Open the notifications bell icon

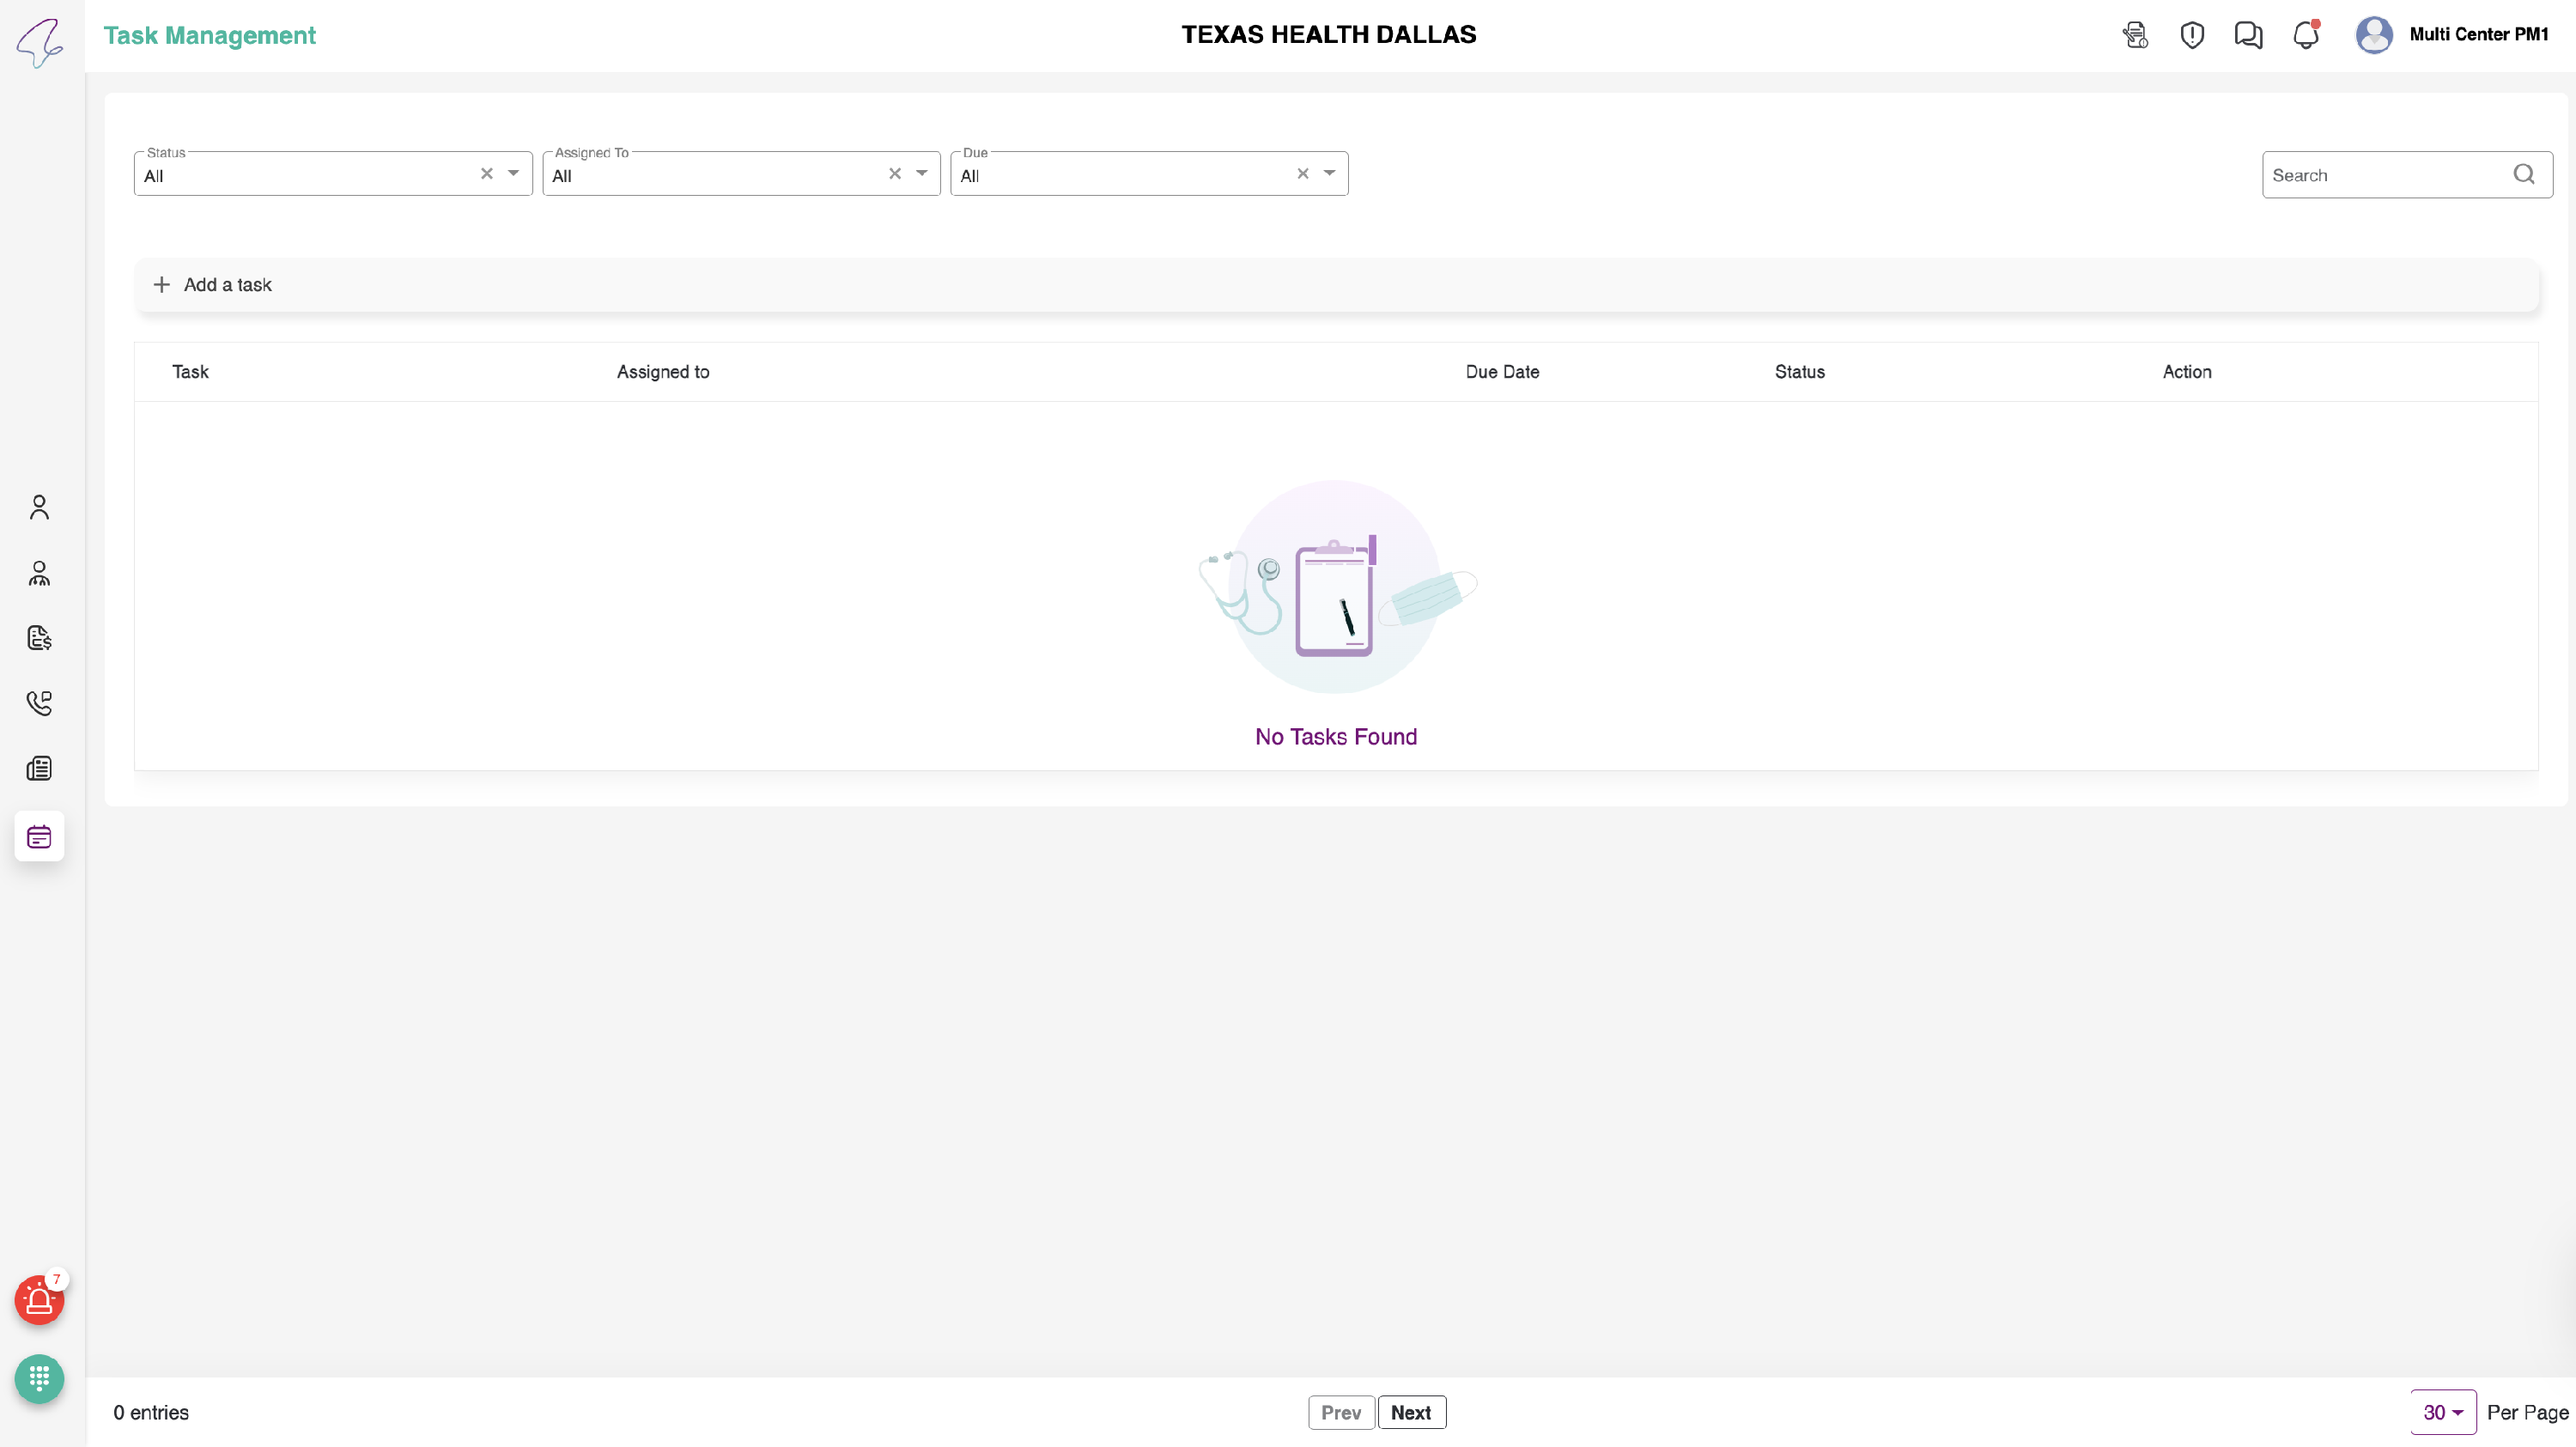click(x=2305, y=35)
